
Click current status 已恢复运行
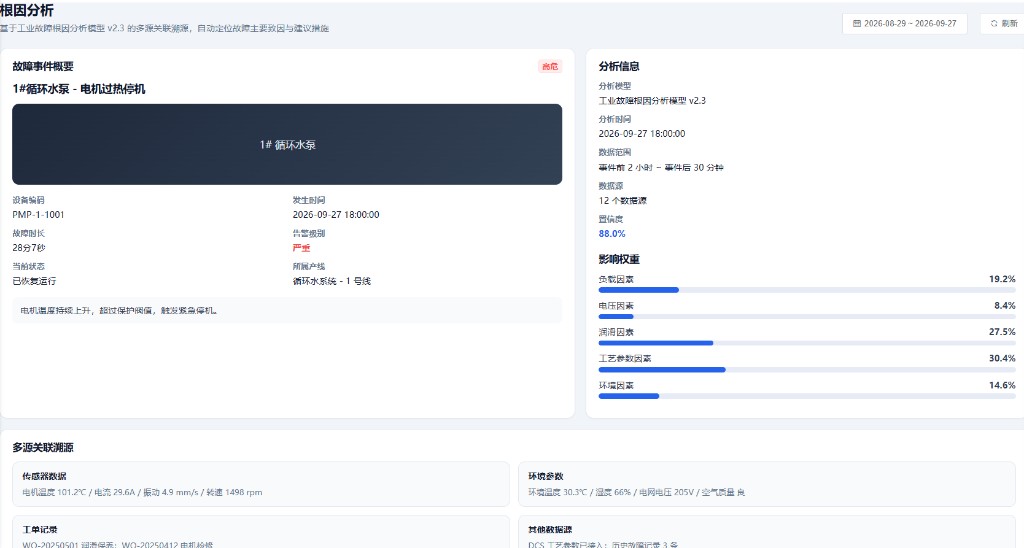[34, 282]
